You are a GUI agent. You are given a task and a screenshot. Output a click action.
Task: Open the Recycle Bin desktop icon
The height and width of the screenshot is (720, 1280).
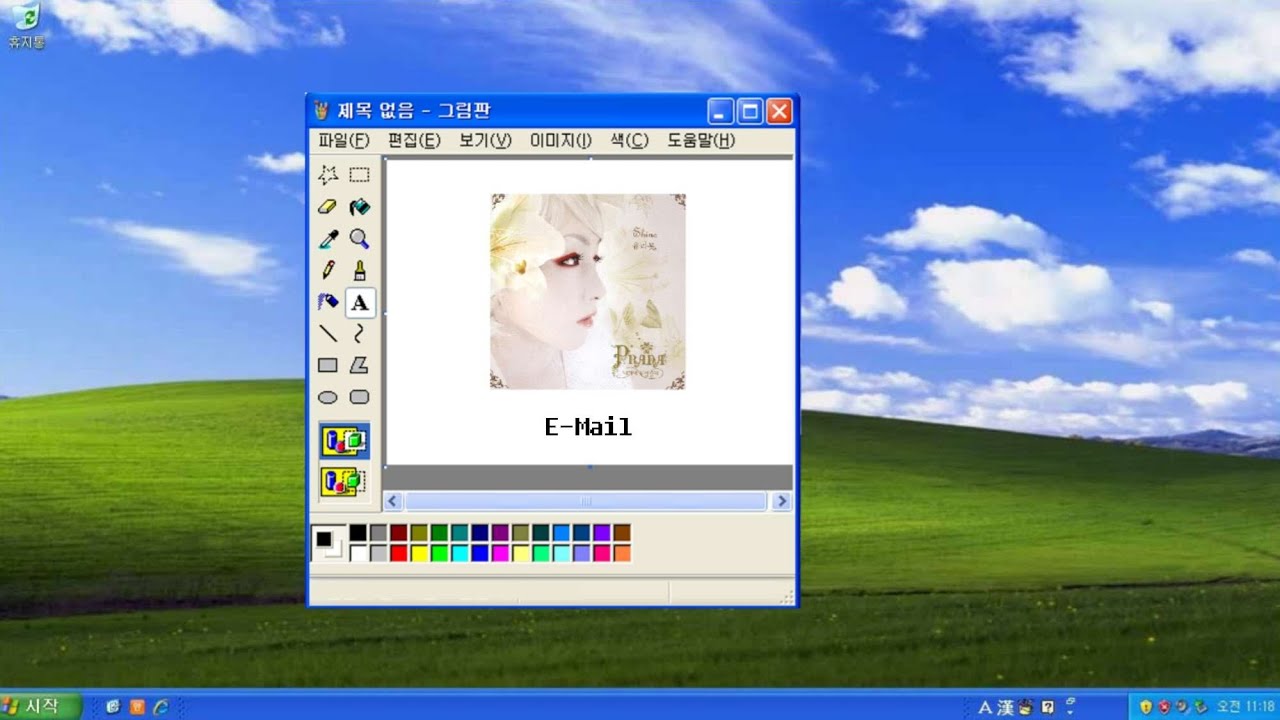(x=26, y=25)
